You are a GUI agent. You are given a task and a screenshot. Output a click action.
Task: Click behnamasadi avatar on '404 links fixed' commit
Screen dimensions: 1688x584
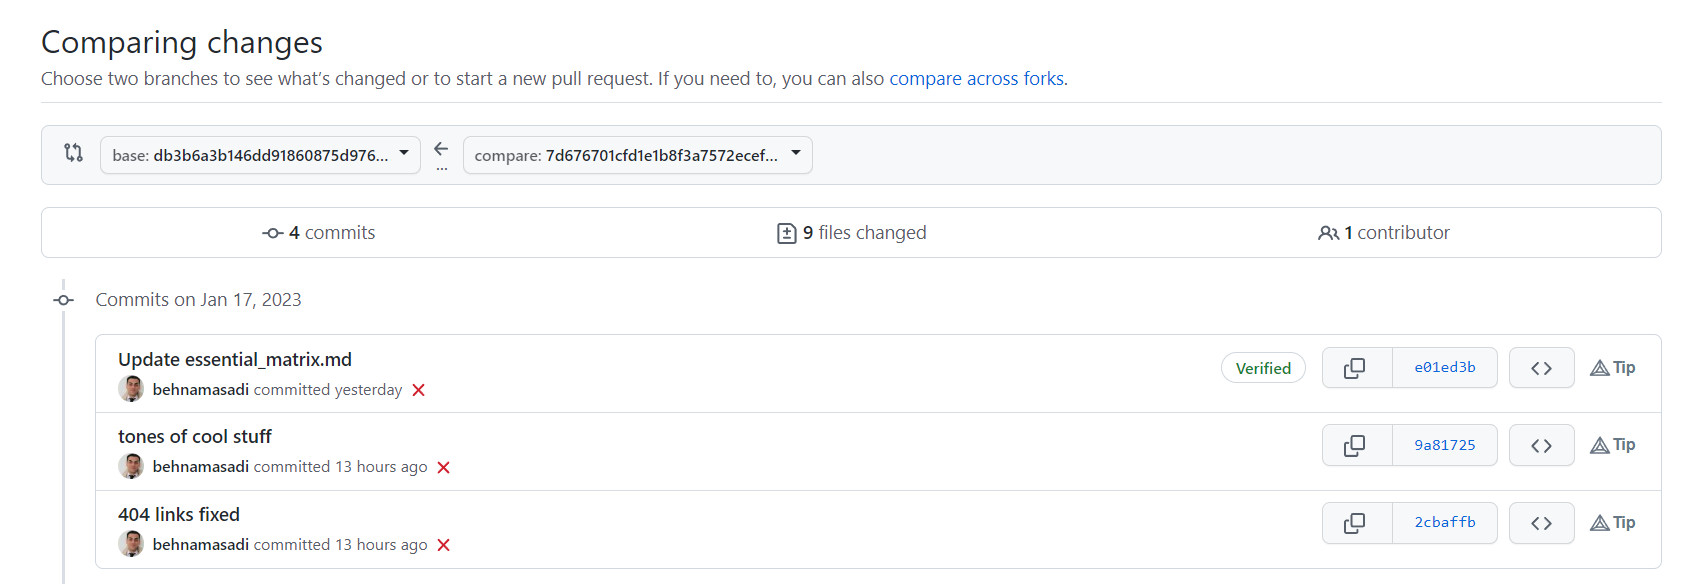coord(131,544)
